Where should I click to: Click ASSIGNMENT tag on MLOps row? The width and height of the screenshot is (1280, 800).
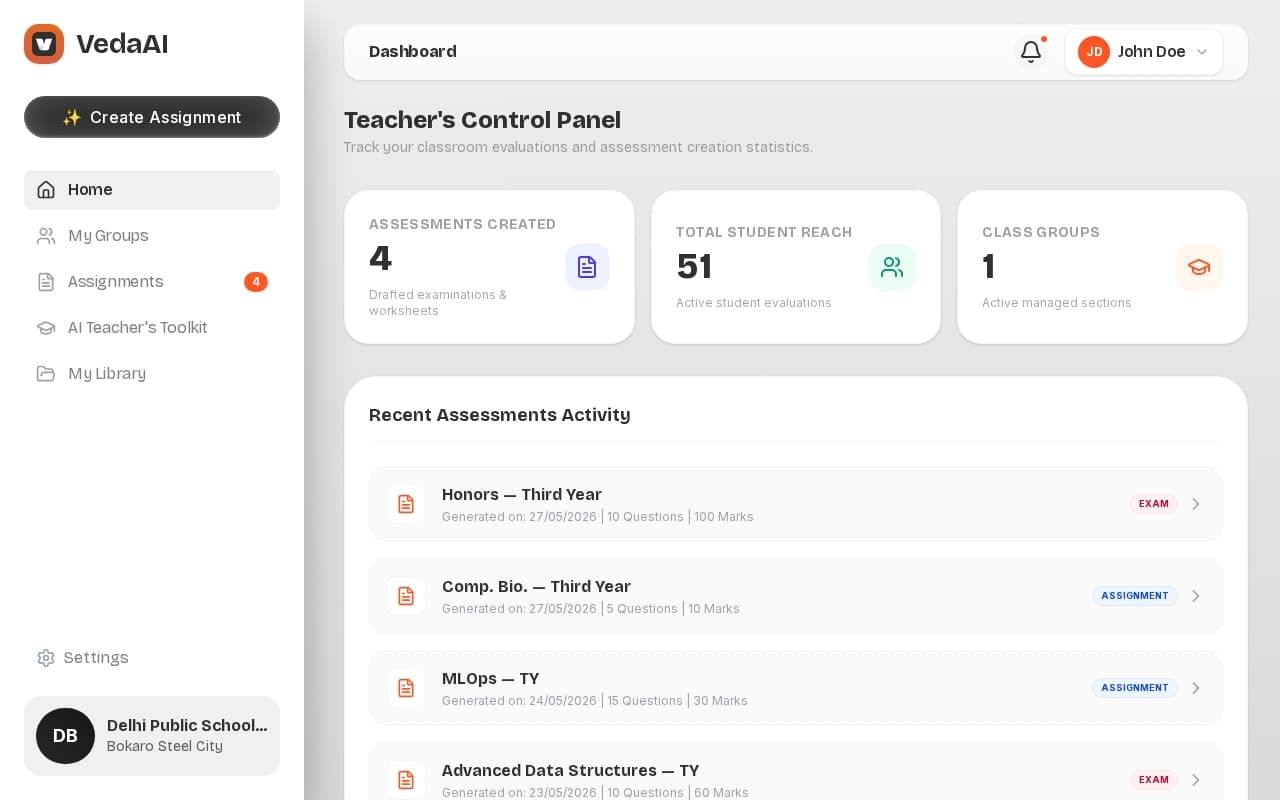click(1135, 688)
